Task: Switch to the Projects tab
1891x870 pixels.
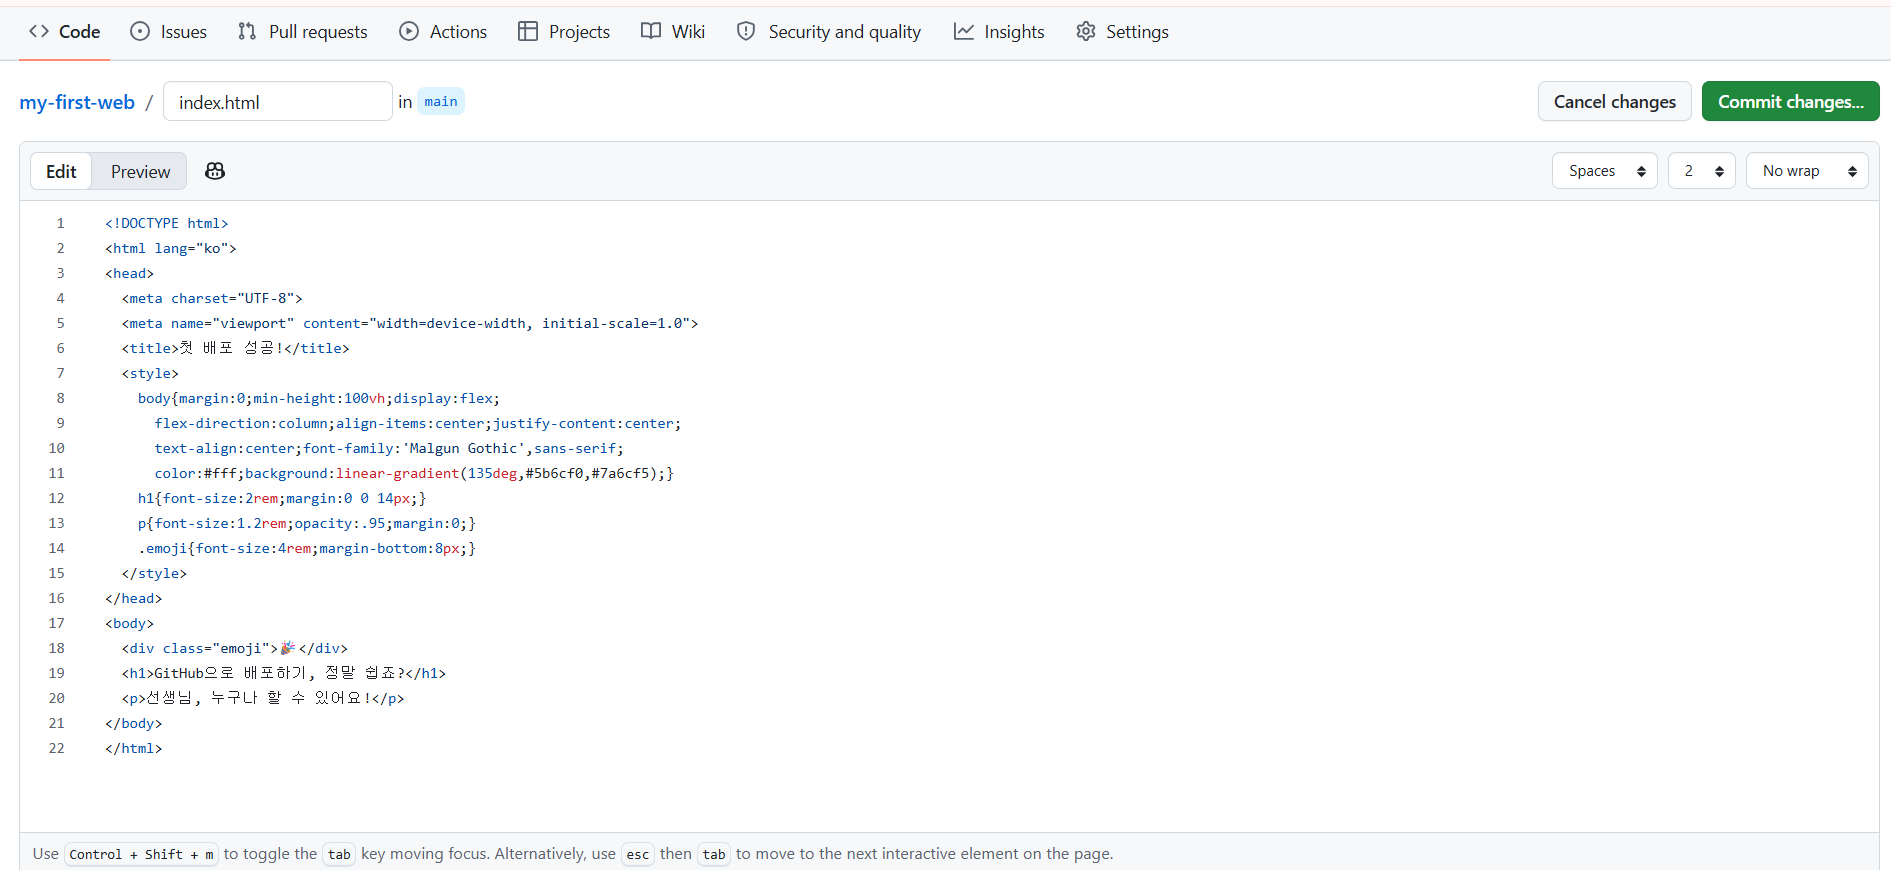Action: (x=564, y=31)
